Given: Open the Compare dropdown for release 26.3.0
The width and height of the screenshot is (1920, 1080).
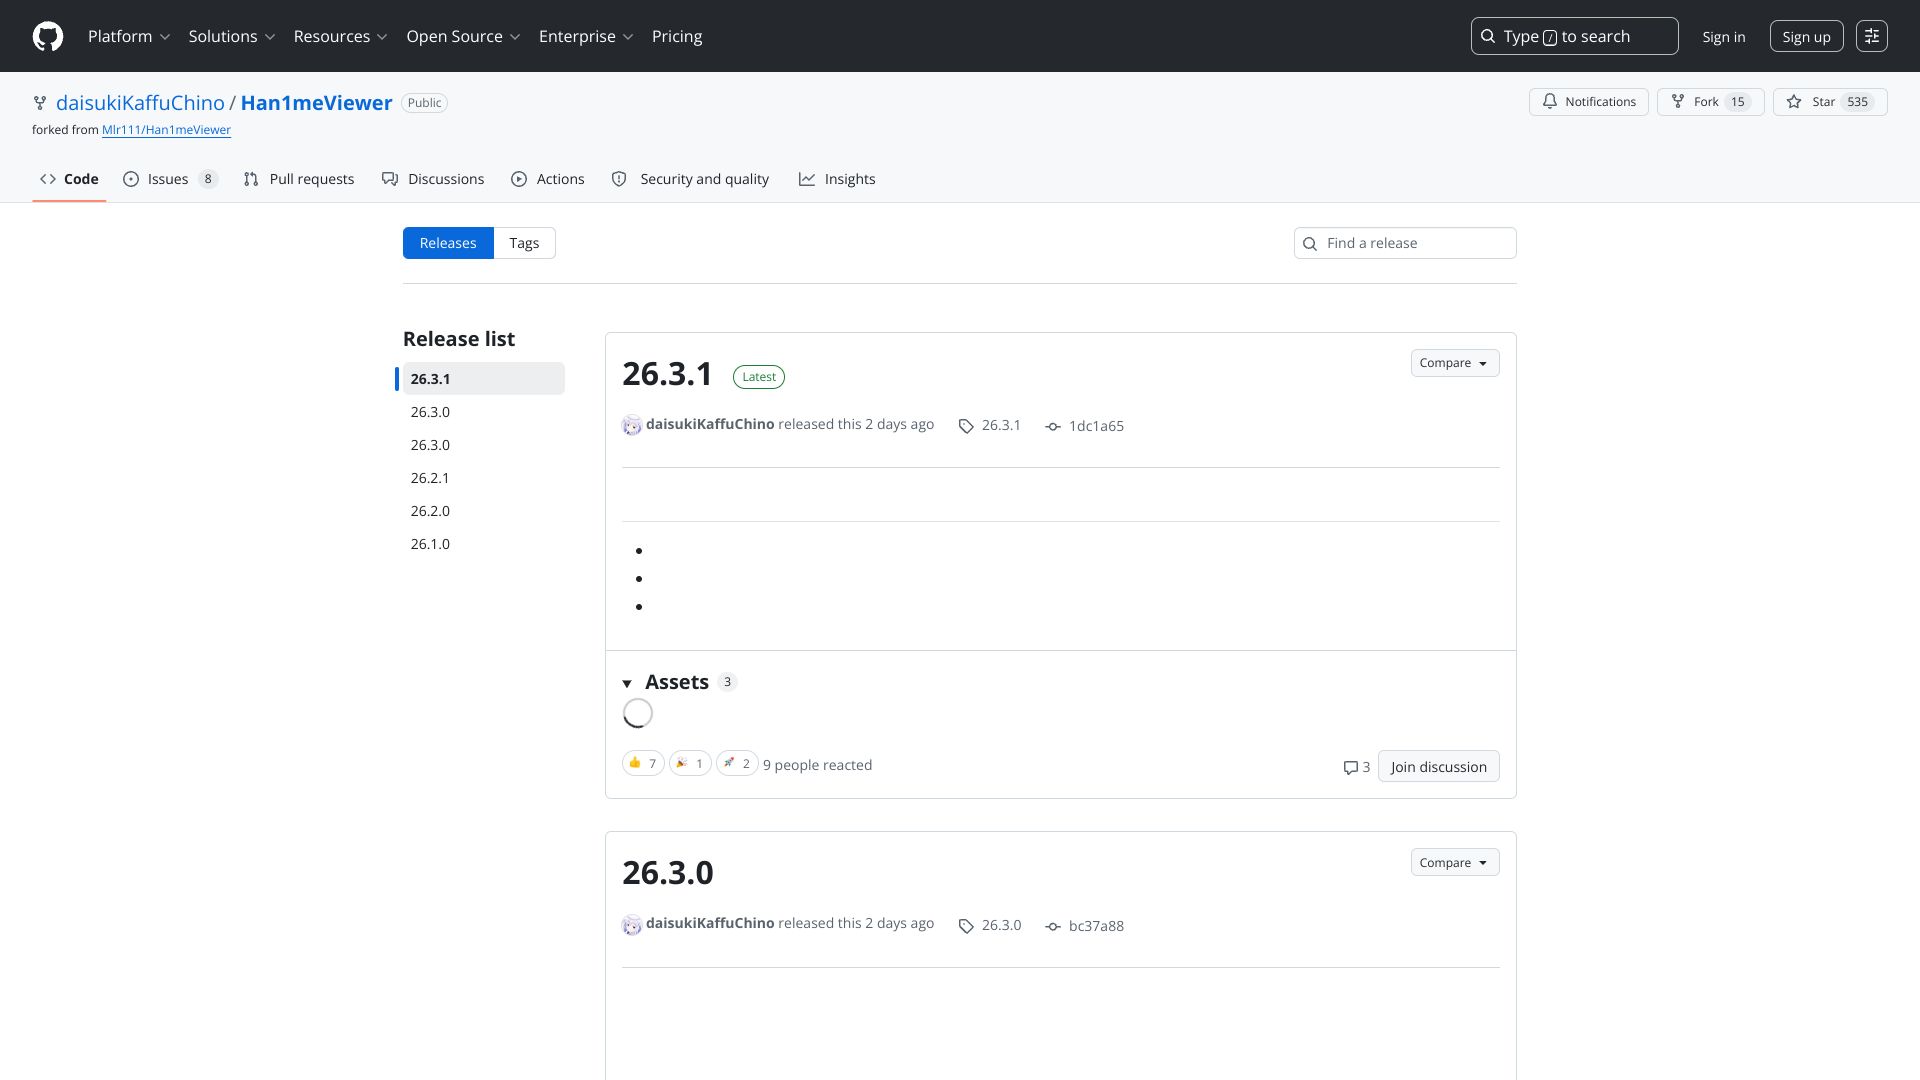Looking at the screenshot, I should (x=1455, y=862).
